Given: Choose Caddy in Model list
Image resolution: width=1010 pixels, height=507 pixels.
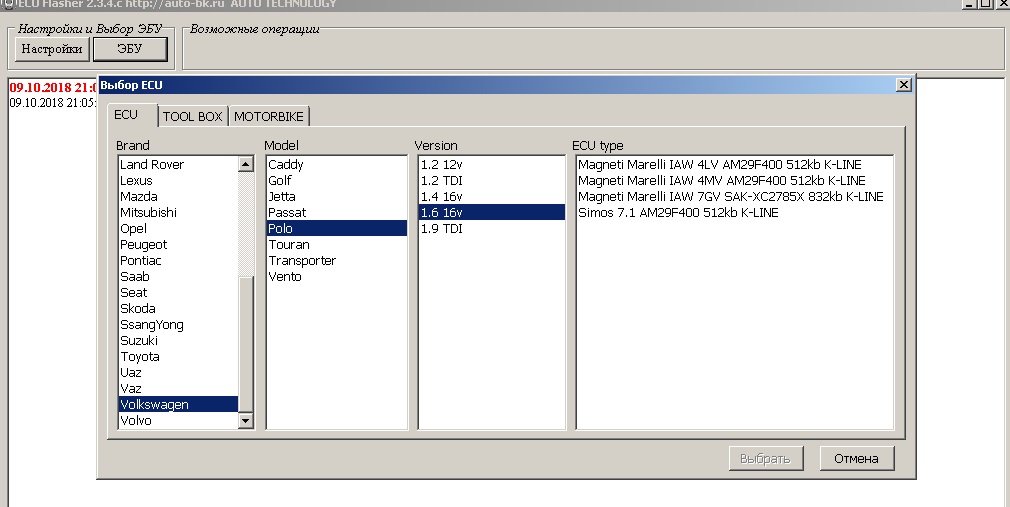Looking at the screenshot, I should [337, 164].
